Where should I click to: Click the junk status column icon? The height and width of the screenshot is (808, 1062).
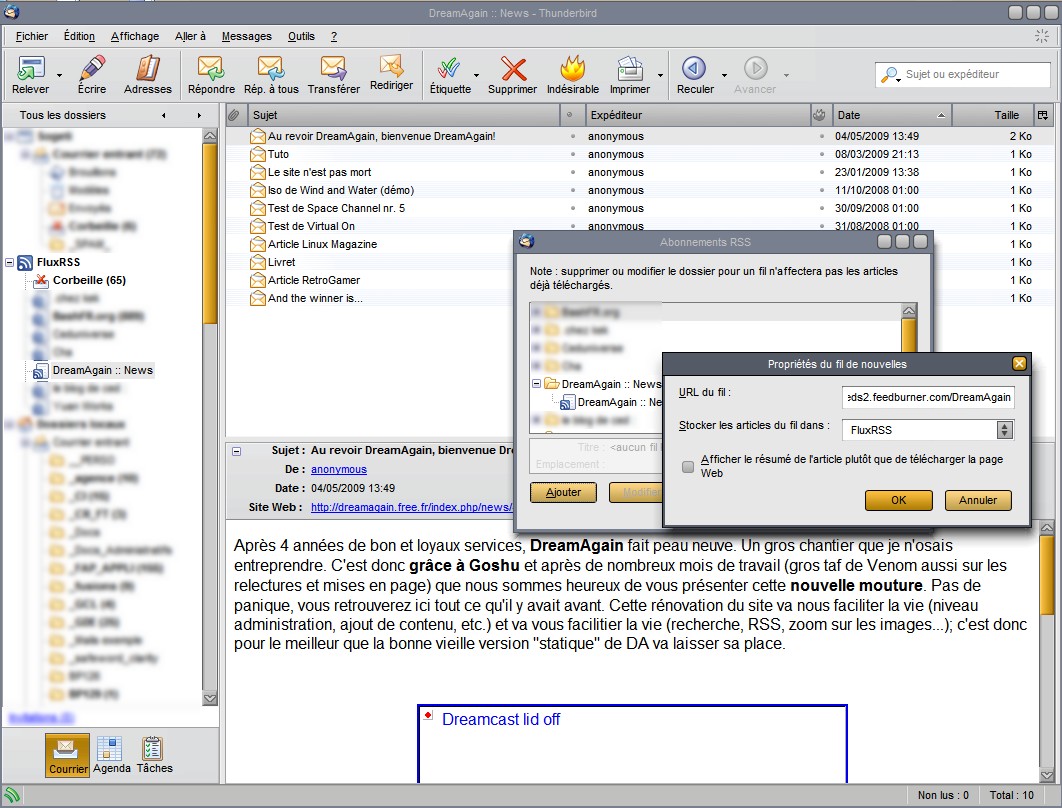820,115
